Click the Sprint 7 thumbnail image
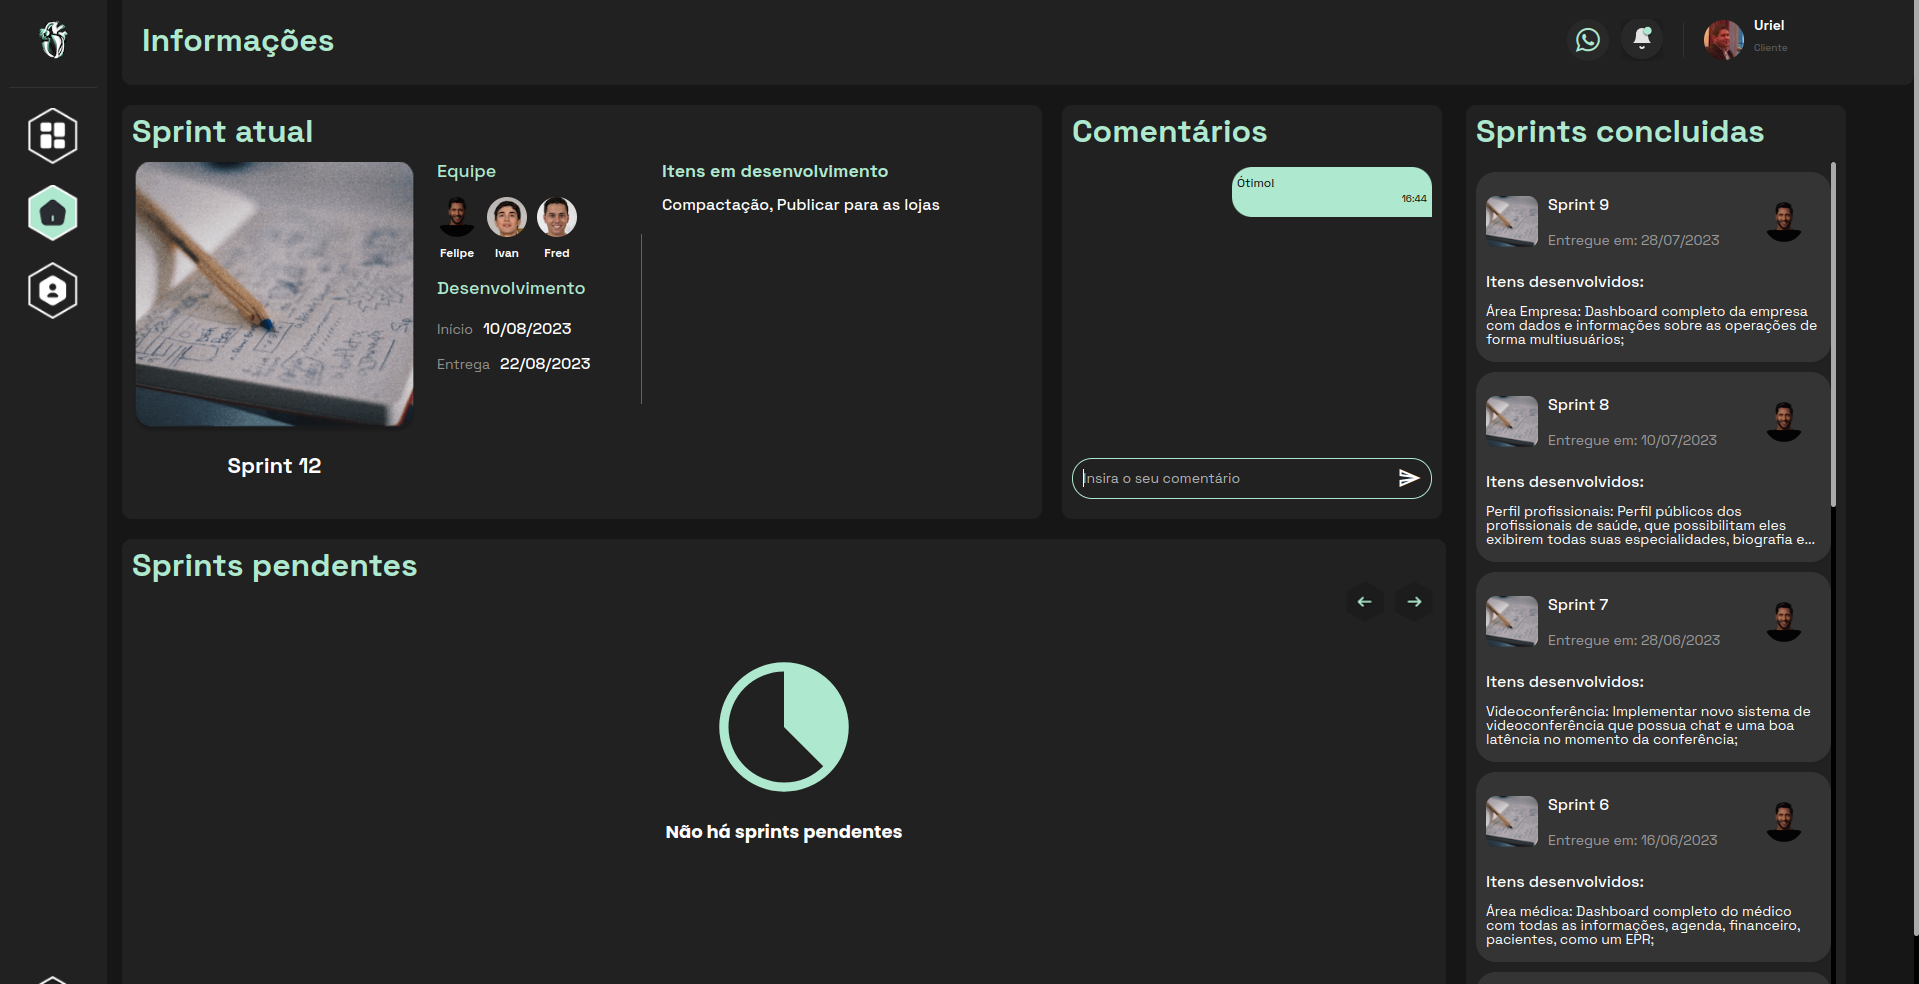Screen dimensions: 1919x984 [x=1512, y=621]
